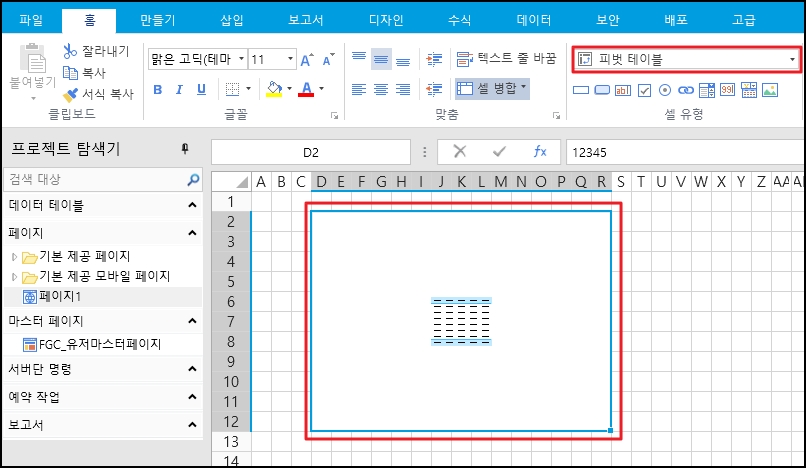Click the 서식 복사 format painter icon
This screenshot has width=806, height=468.
click(70, 95)
